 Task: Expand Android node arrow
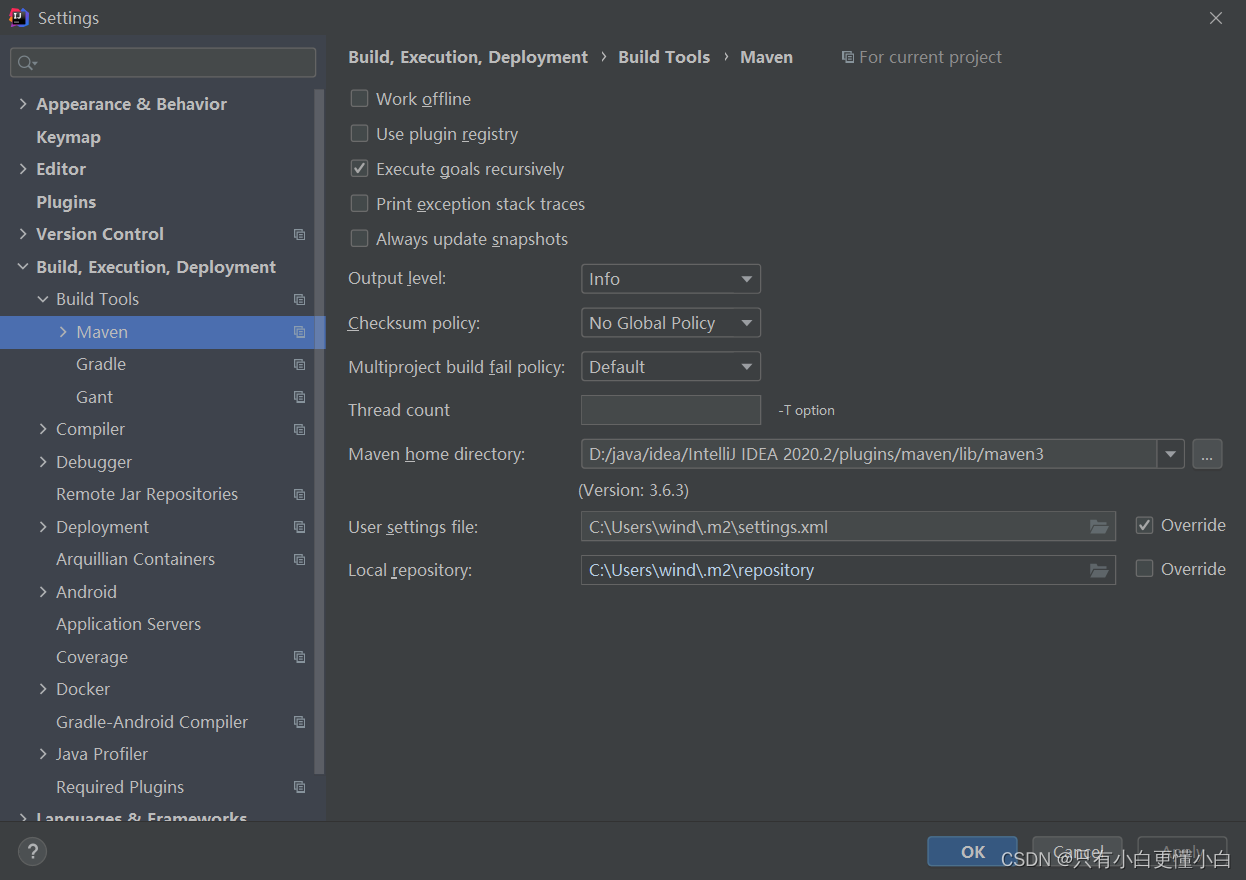tap(43, 592)
